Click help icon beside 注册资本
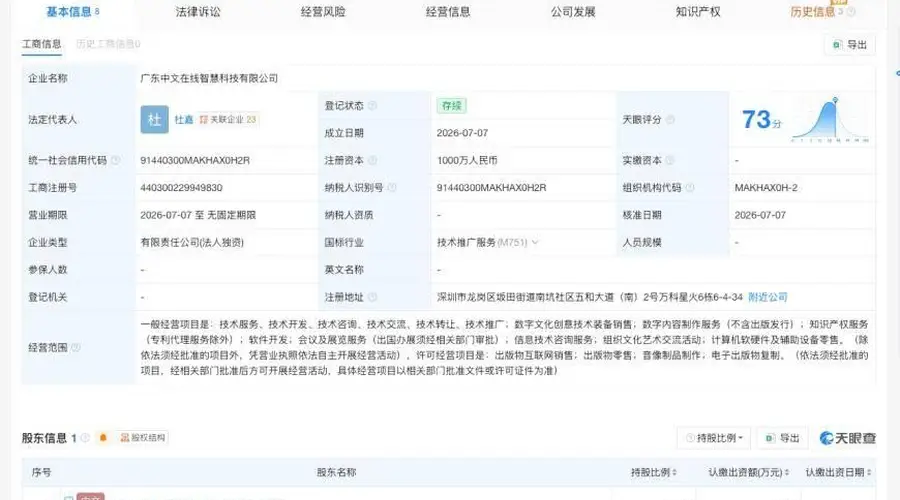Image resolution: width=900 pixels, height=500 pixels. tap(373, 160)
